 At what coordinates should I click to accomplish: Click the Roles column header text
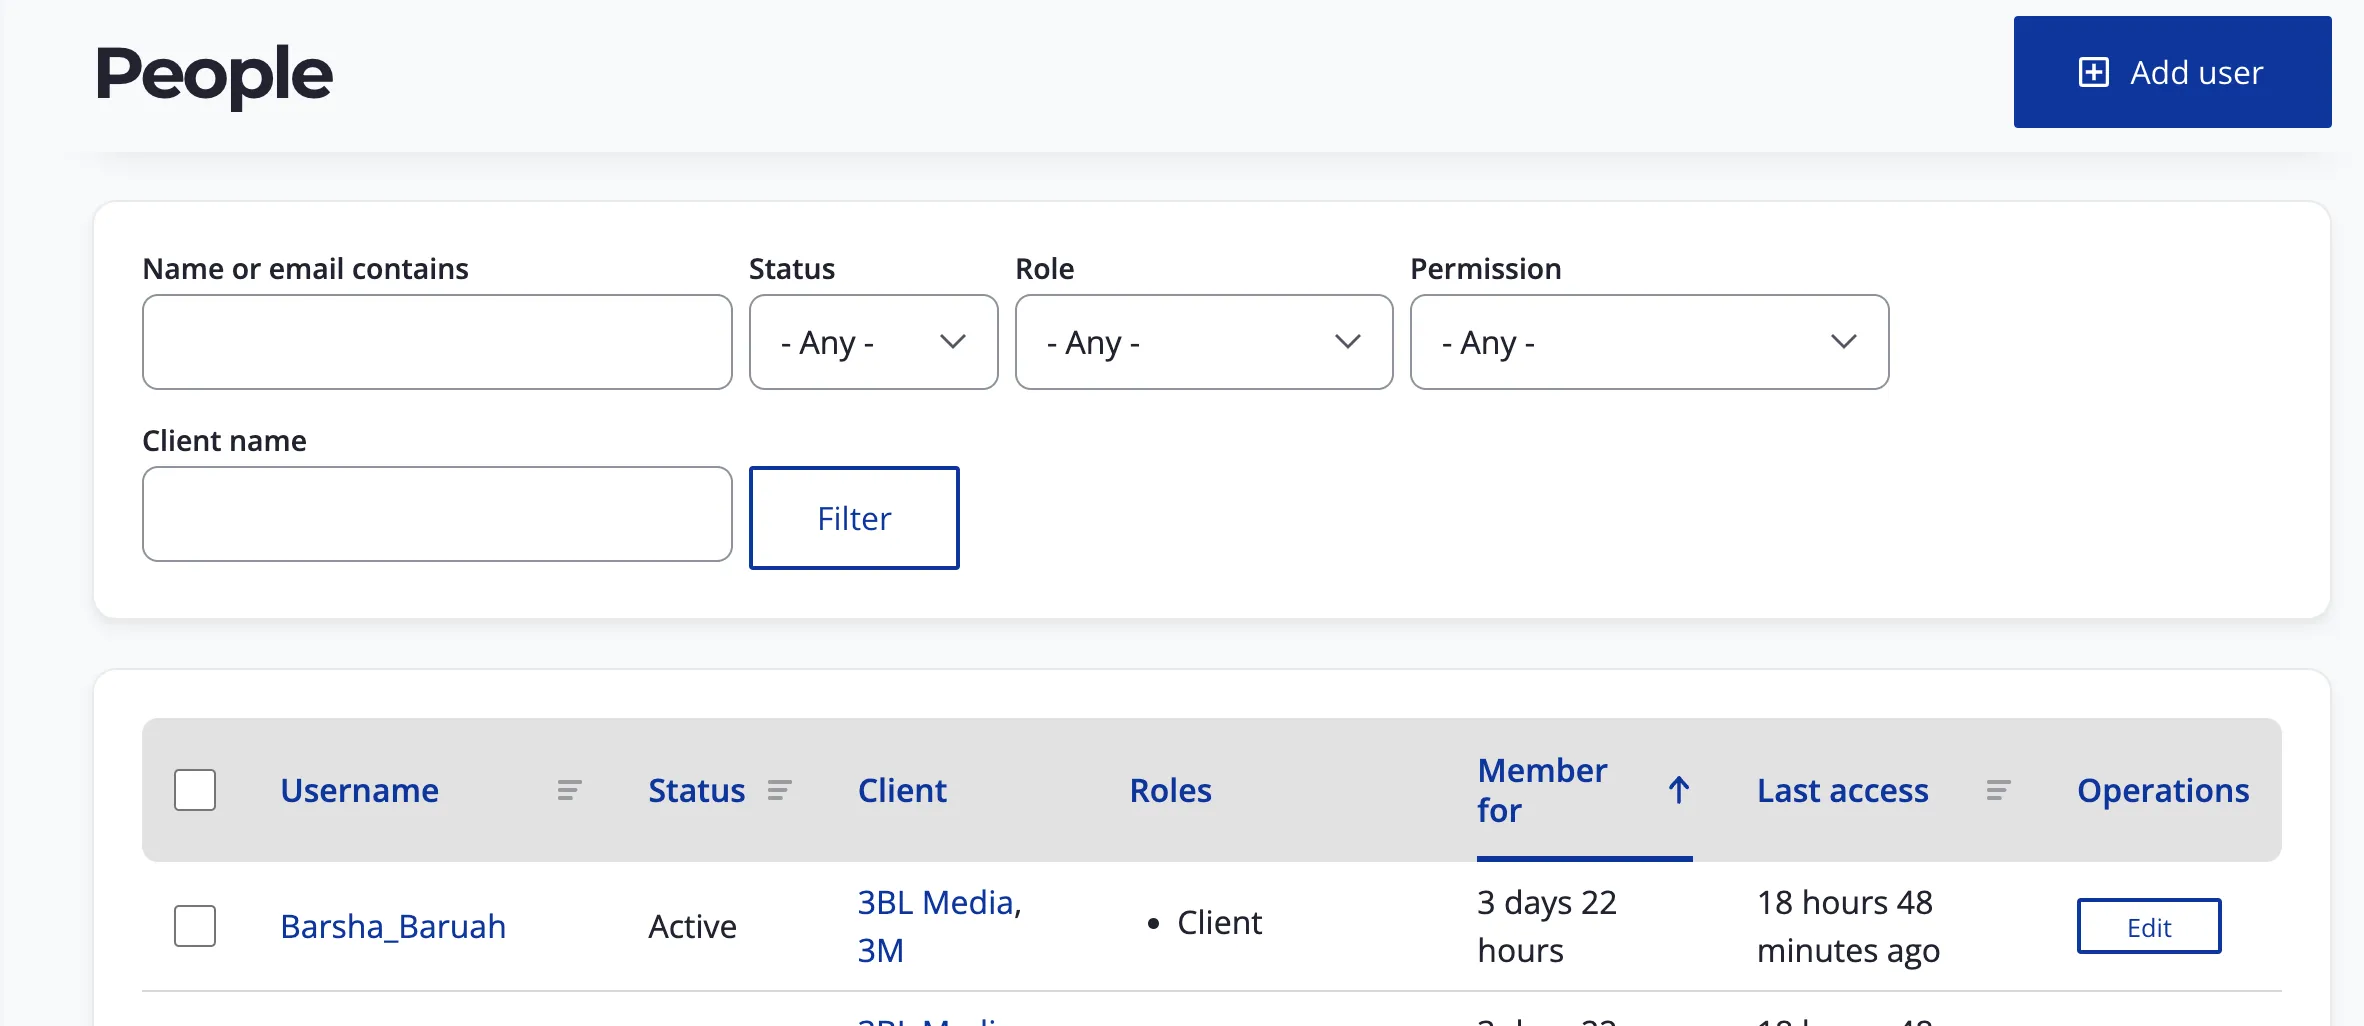pyautogui.click(x=1170, y=790)
